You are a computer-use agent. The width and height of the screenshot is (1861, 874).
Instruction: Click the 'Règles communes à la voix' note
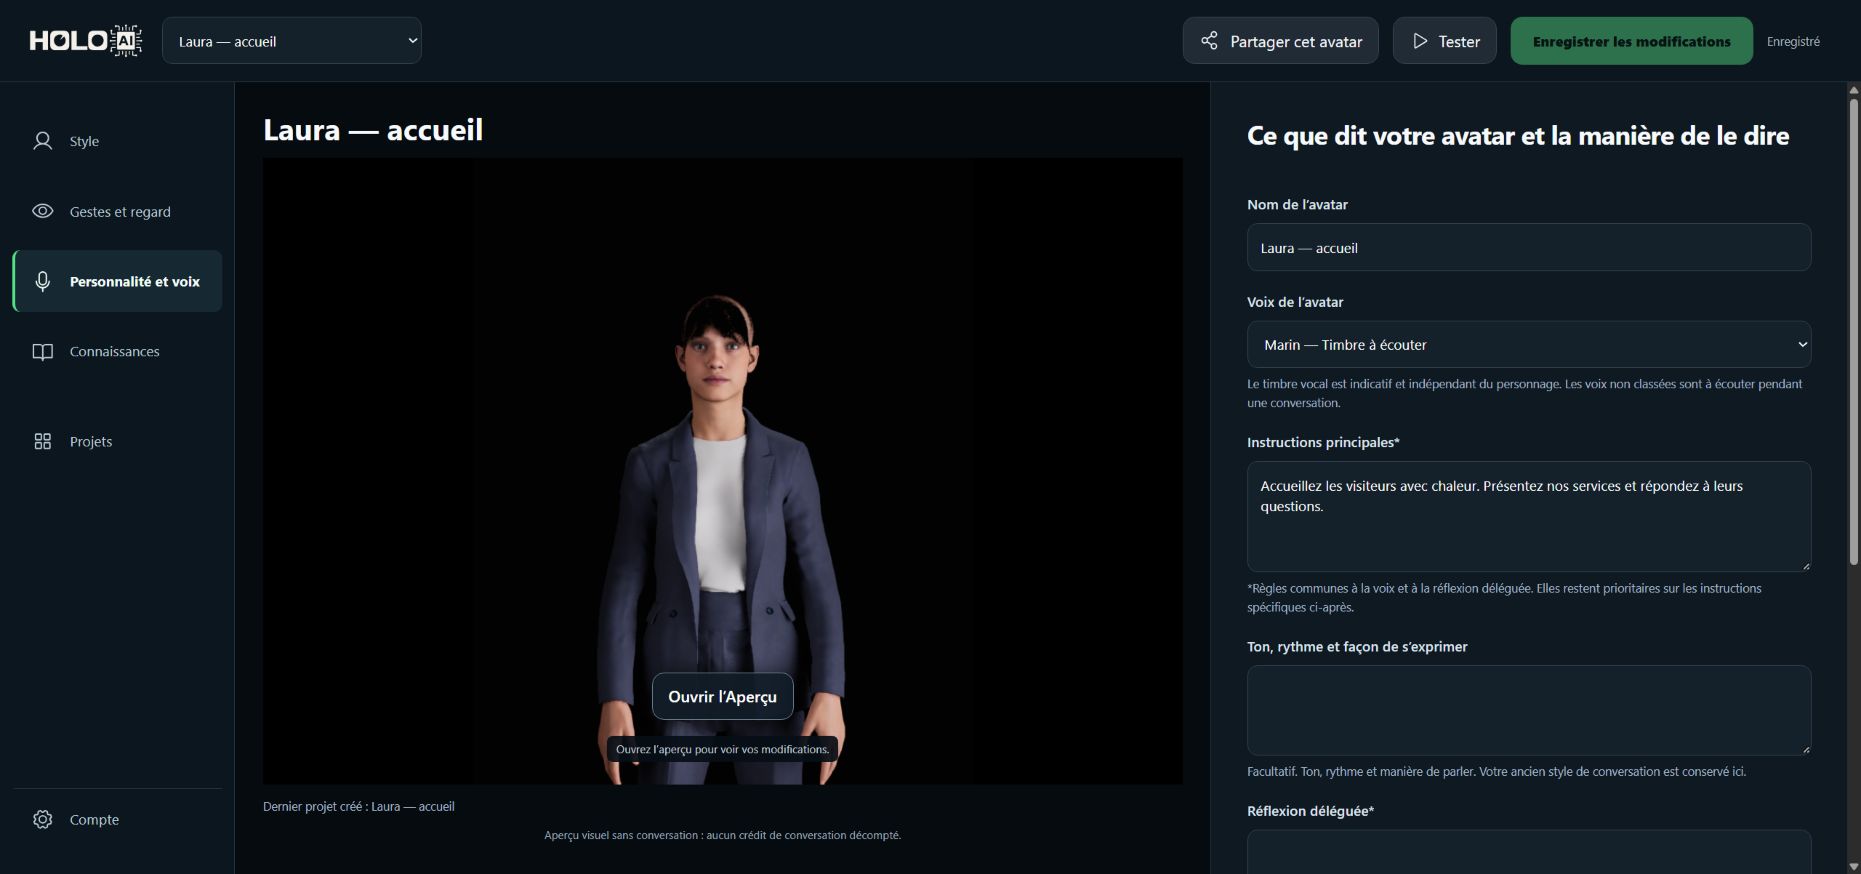pyautogui.click(x=1504, y=598)
